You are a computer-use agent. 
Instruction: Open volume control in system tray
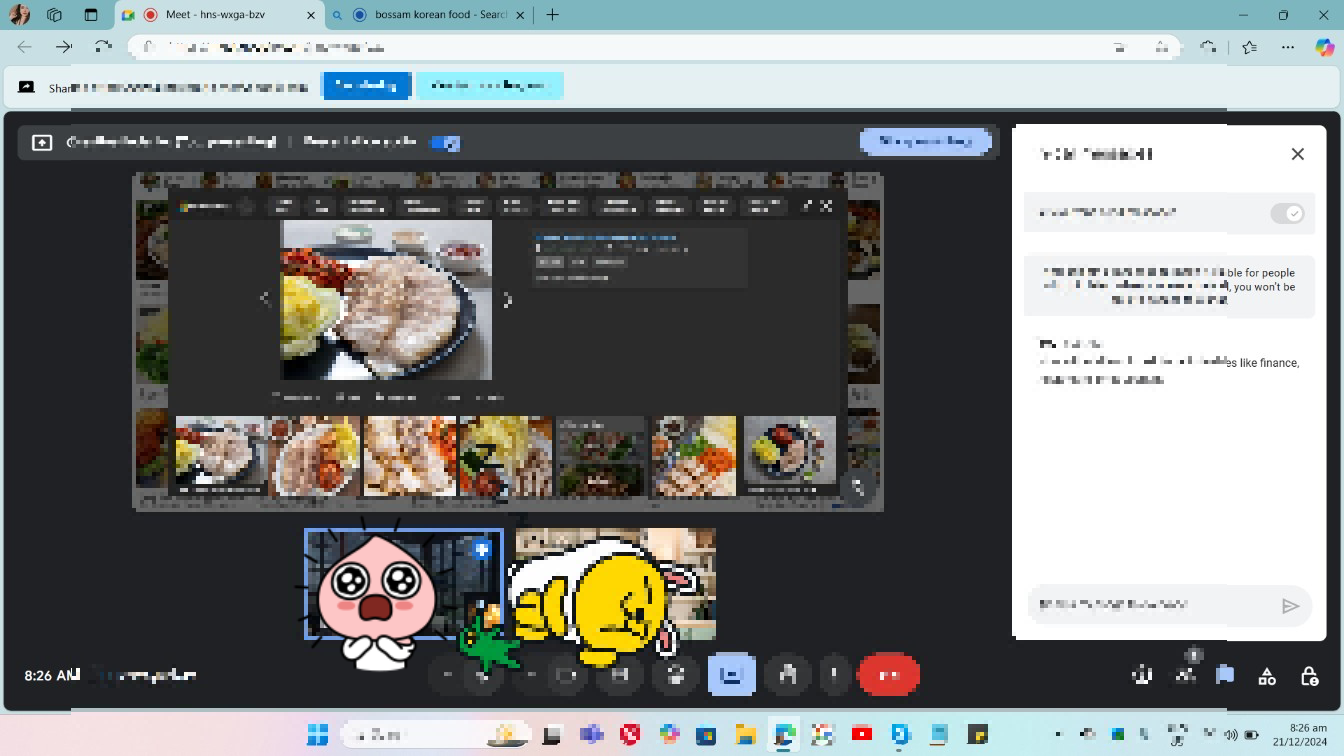pos(1230,735)
